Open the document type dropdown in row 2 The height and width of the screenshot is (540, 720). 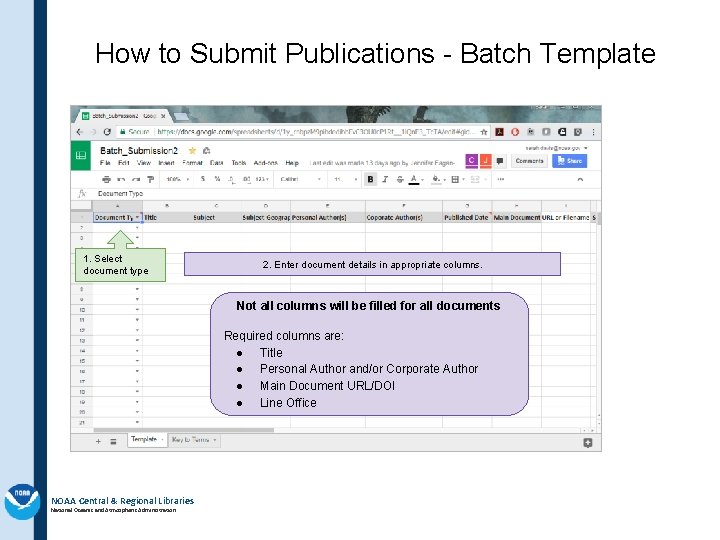point(137,228)
